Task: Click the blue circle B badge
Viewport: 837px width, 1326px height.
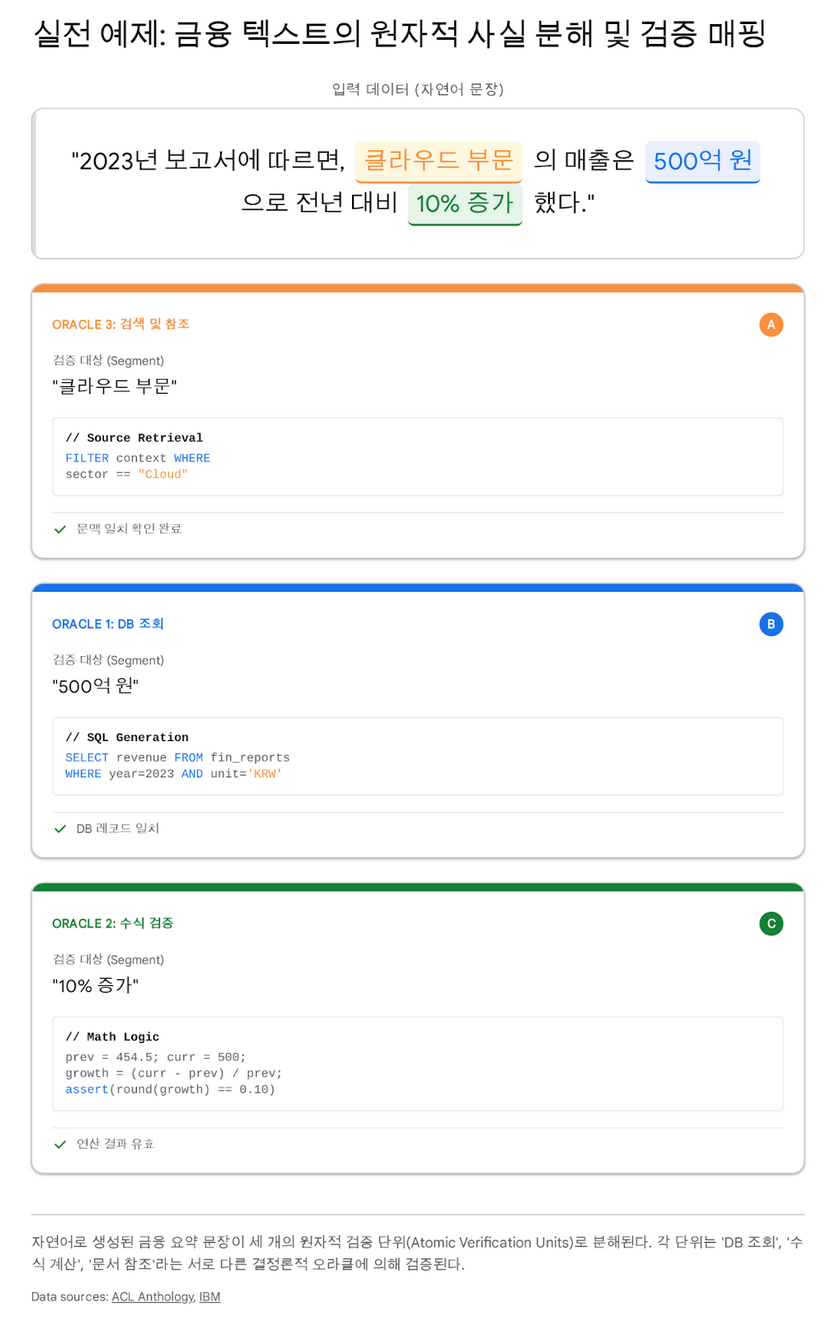Action: (770, 624)
